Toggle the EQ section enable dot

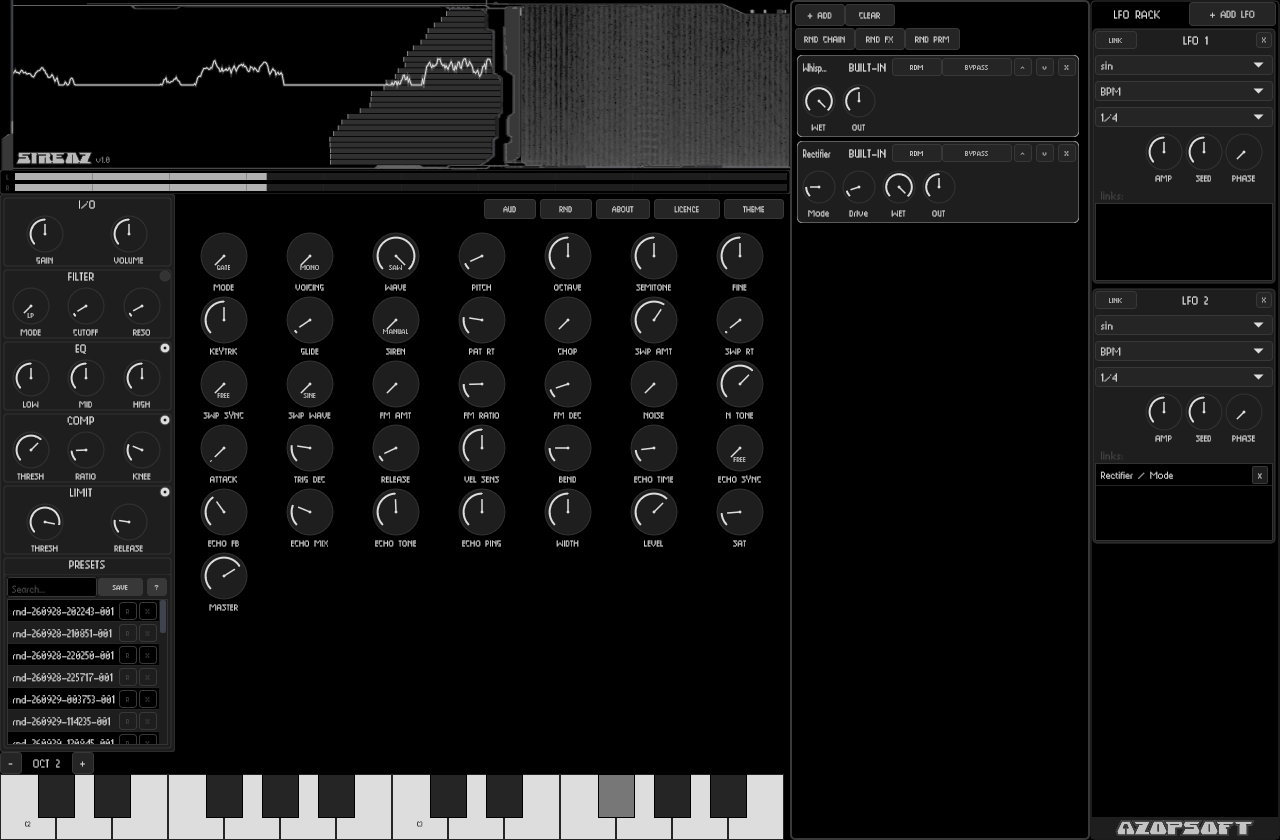(165, 348)
